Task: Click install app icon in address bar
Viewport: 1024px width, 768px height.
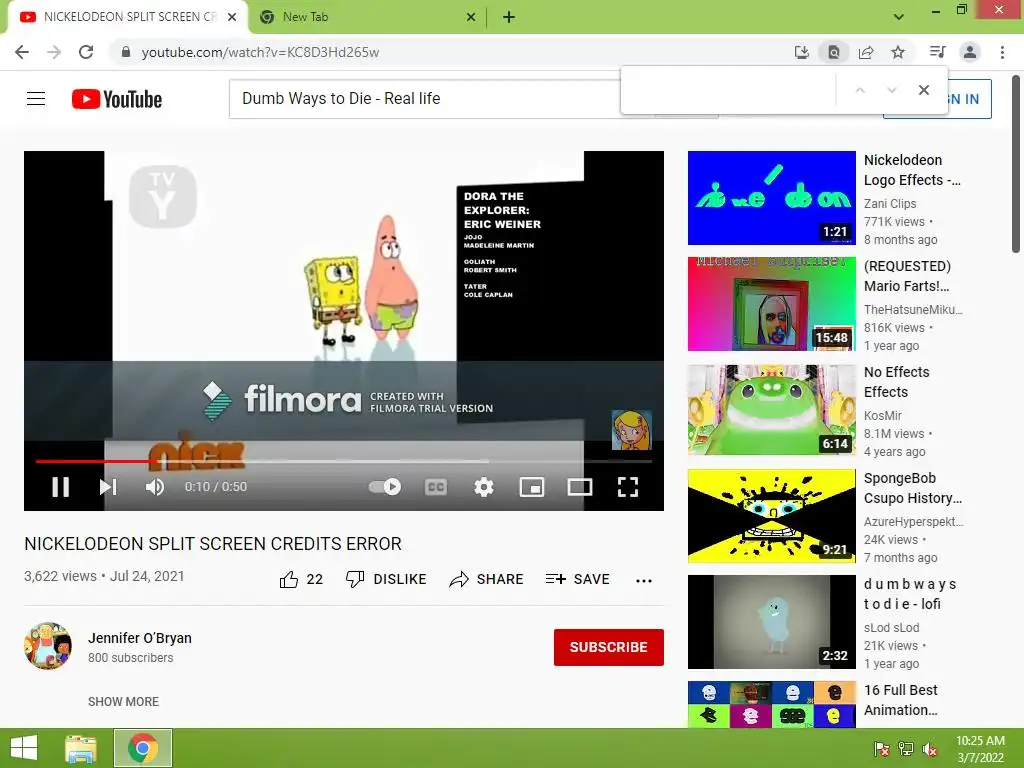Action: 802,52
